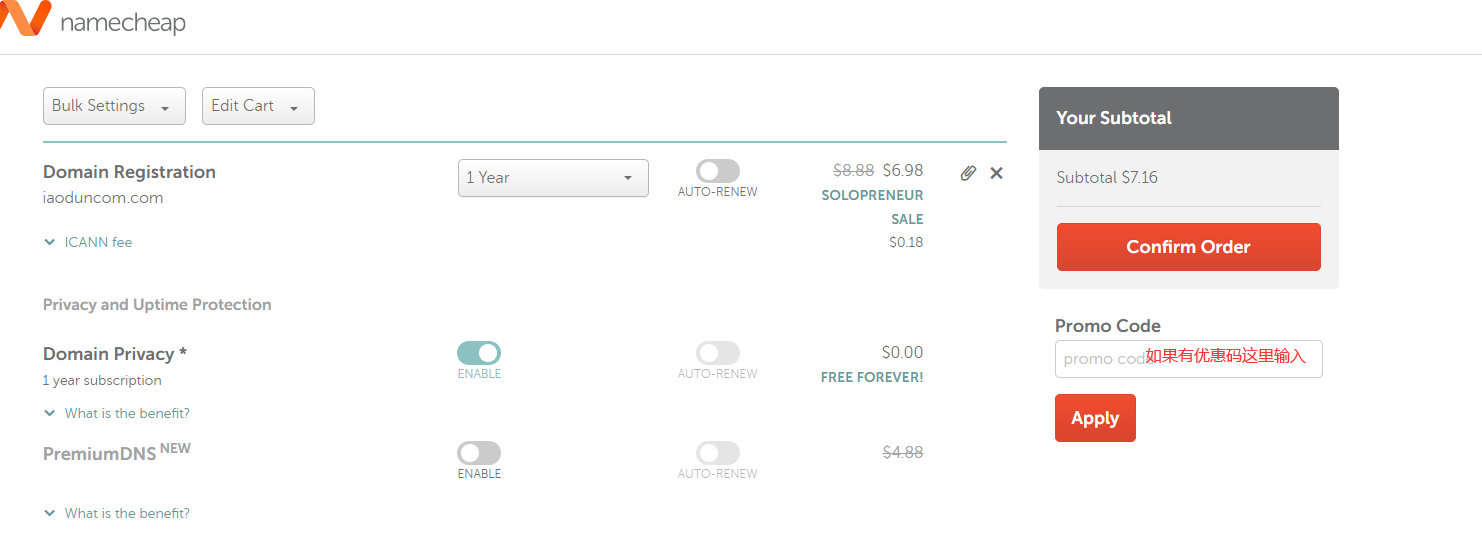
Task: Toggle Auto-Renew for Domain Registration
Action: tap(717, 171)
